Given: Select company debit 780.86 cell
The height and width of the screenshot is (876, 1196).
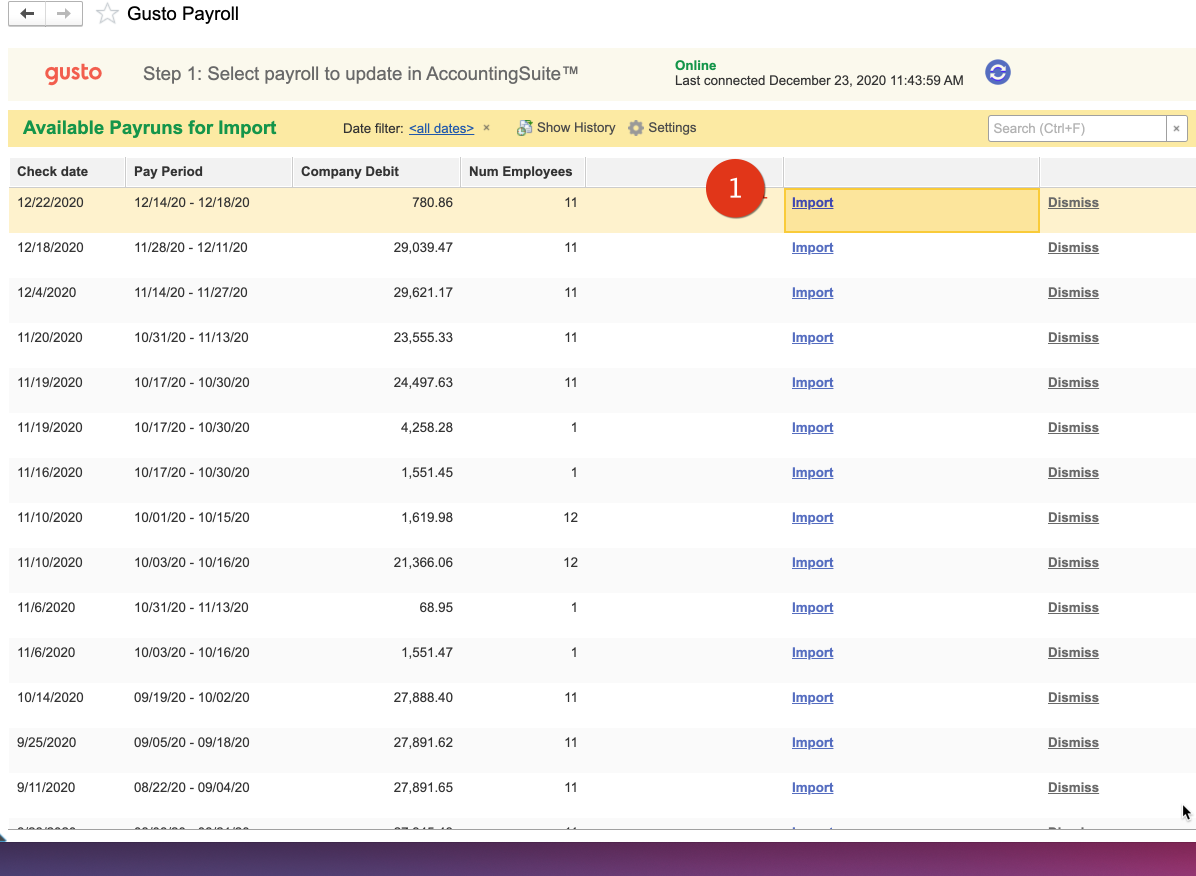Looking at the screenshot, I should pos(377,210).
